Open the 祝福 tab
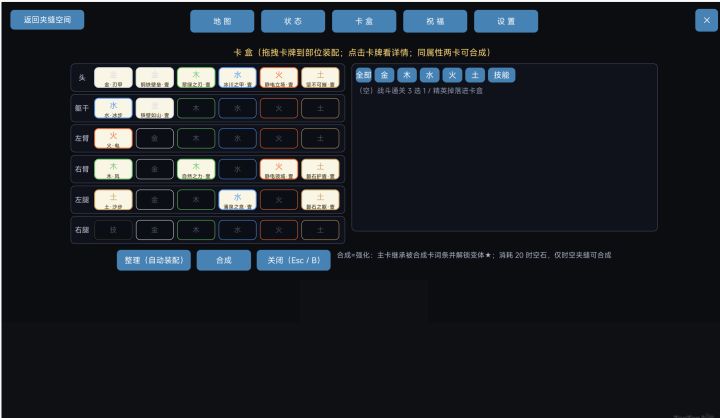 [435, 21]
